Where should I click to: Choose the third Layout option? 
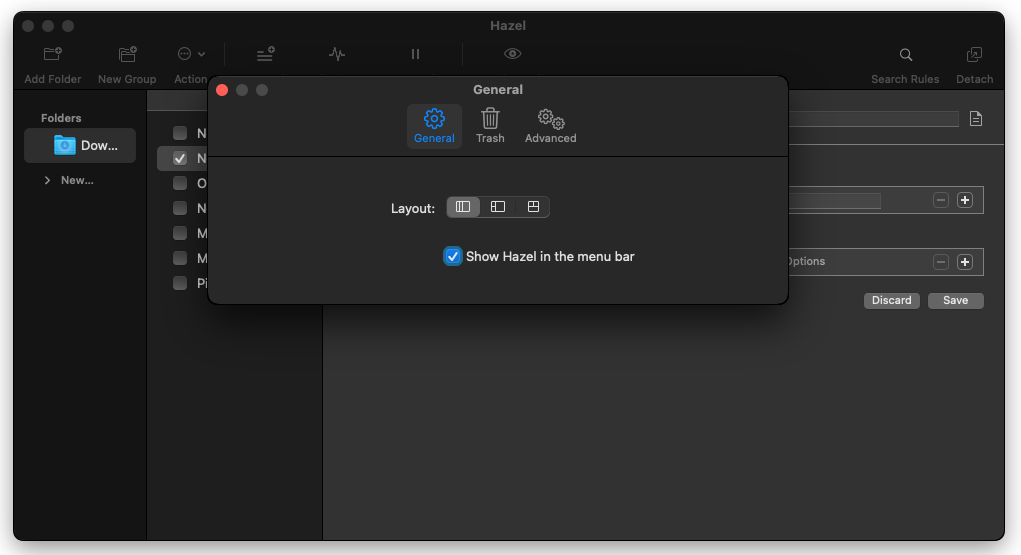pos(533,207)
